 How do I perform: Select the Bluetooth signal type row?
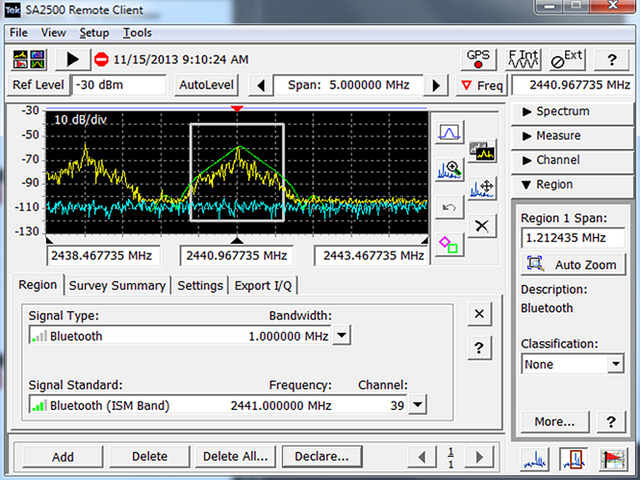click(180, 336)
